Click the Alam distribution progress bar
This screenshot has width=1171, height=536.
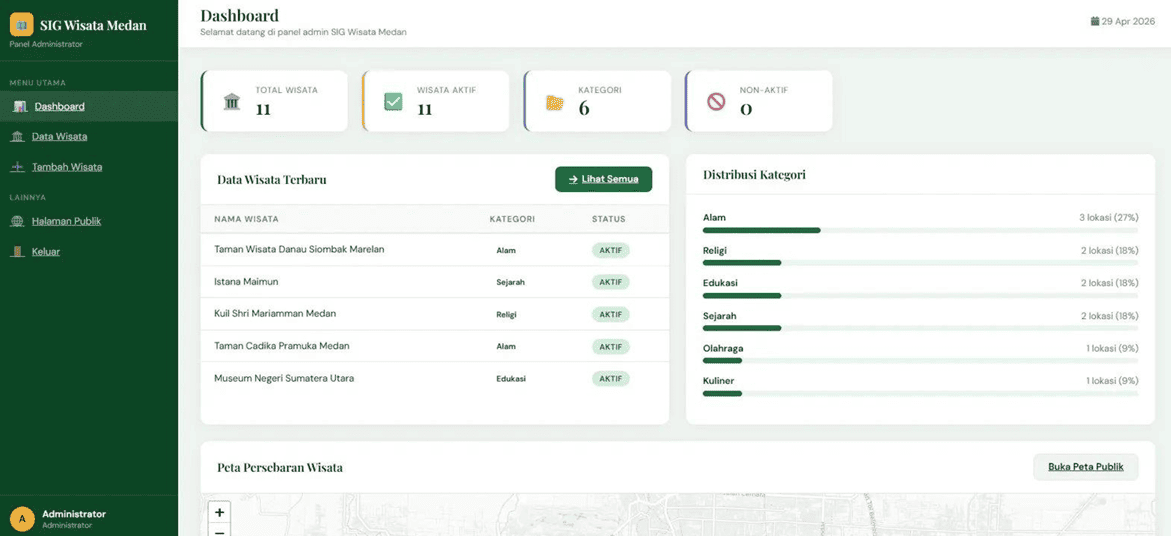920,230
